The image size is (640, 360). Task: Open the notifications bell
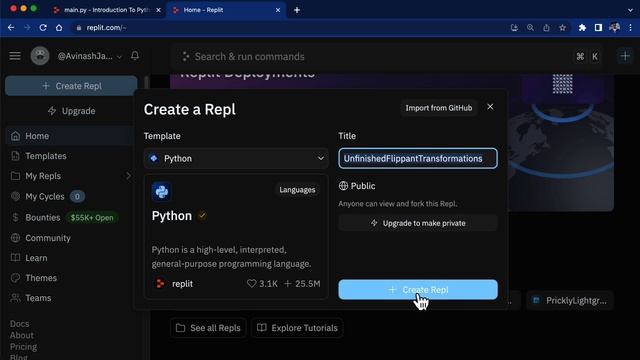[x=135, y=56]
